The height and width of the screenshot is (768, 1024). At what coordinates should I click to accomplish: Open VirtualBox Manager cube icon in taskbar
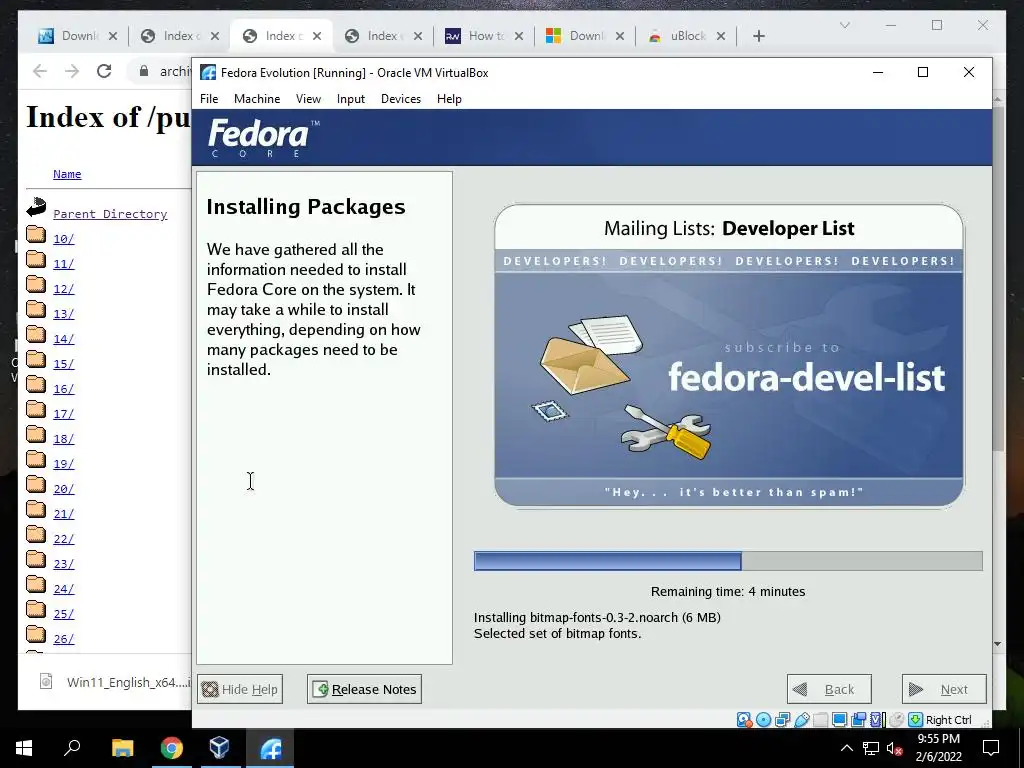(x=219, y=748)
